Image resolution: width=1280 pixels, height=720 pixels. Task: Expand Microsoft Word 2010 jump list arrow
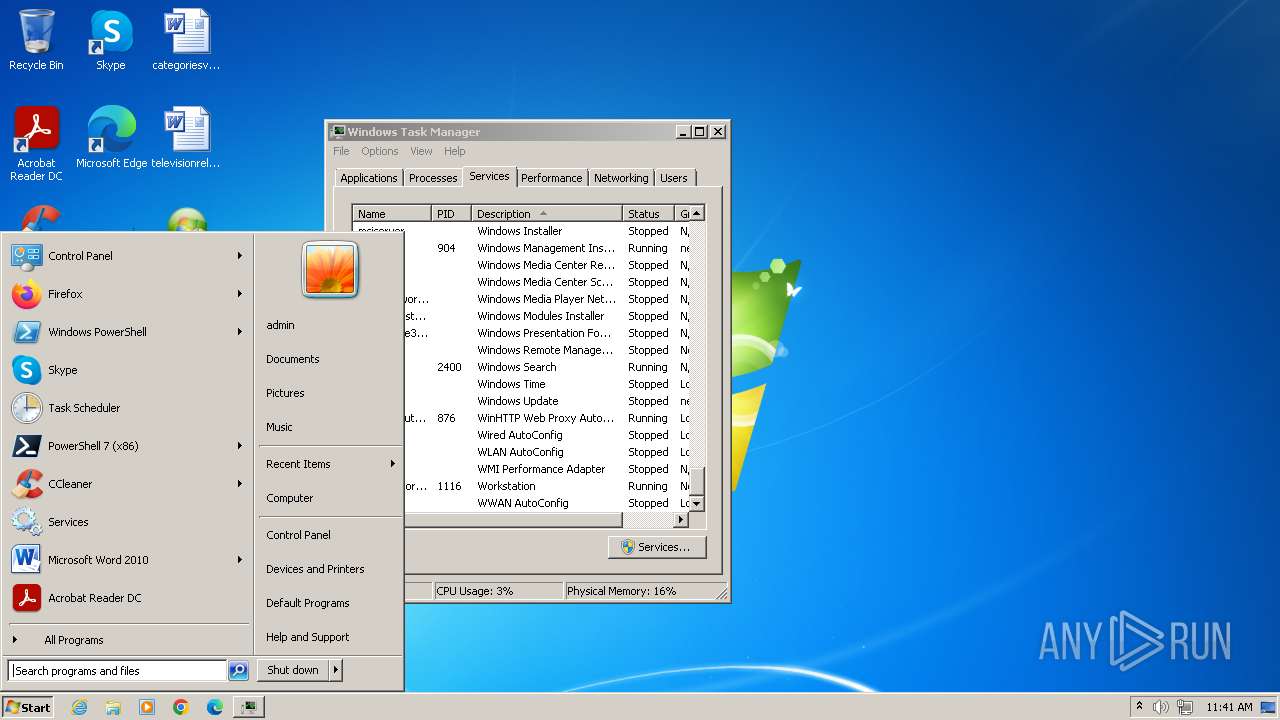[240, 560]
